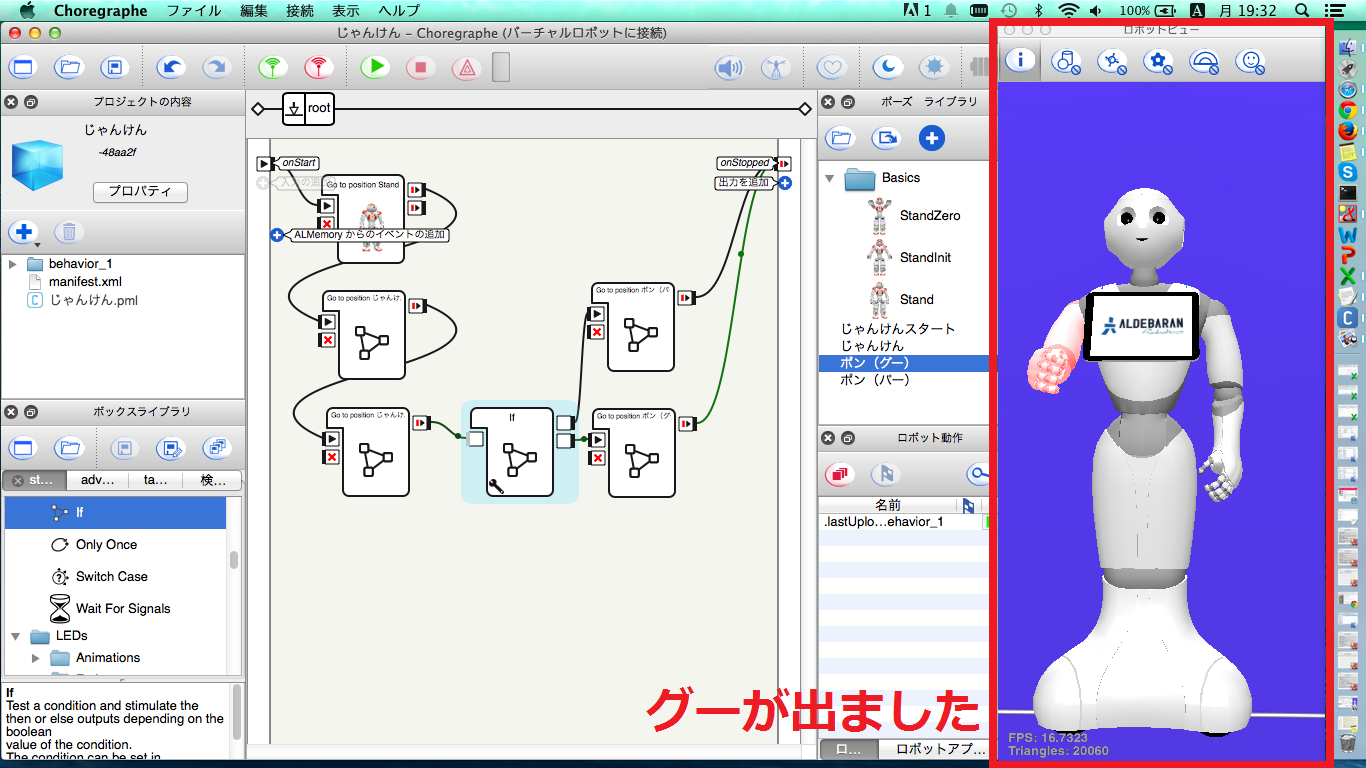Click the info icon in Robot View
This screenshot has height=768, width=1366.
(1020, 60)
